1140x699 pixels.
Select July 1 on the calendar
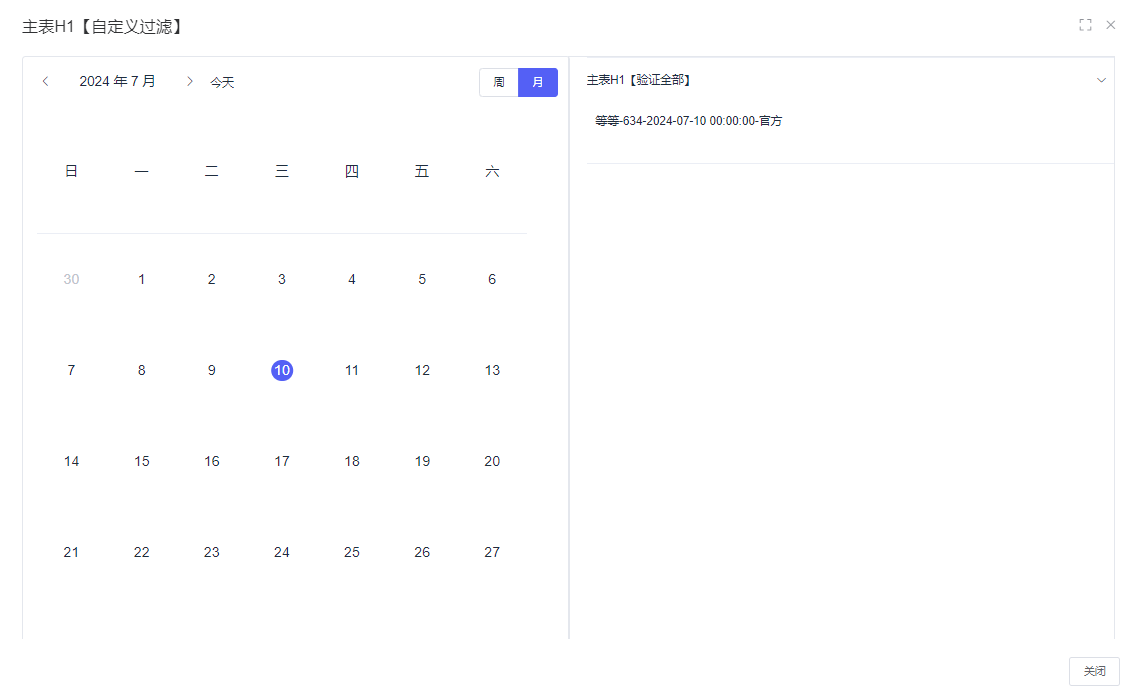pos(141,279)
